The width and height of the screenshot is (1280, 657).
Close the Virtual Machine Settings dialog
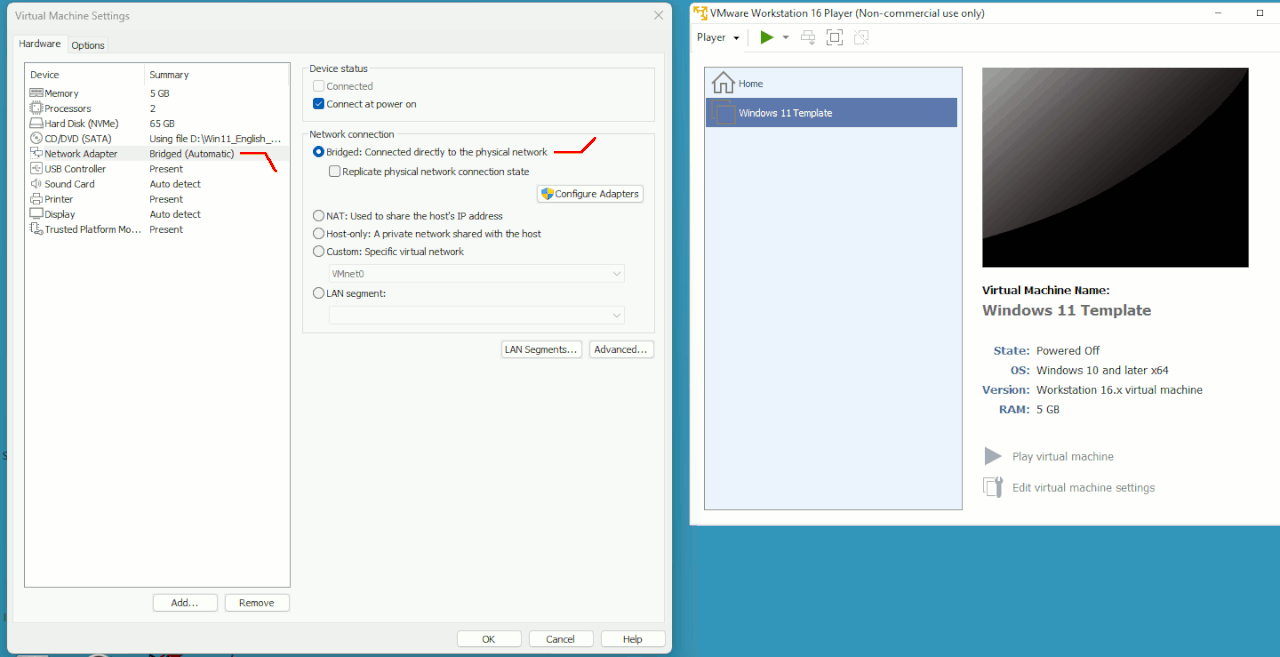tap(658, 15)
